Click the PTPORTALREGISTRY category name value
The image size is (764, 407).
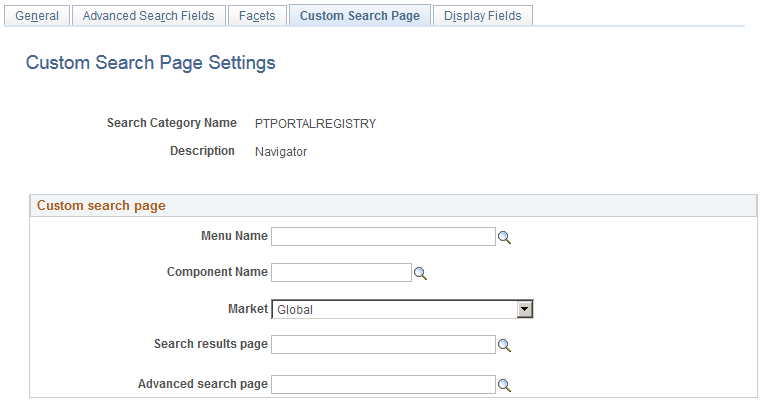(x=315, y=124)
